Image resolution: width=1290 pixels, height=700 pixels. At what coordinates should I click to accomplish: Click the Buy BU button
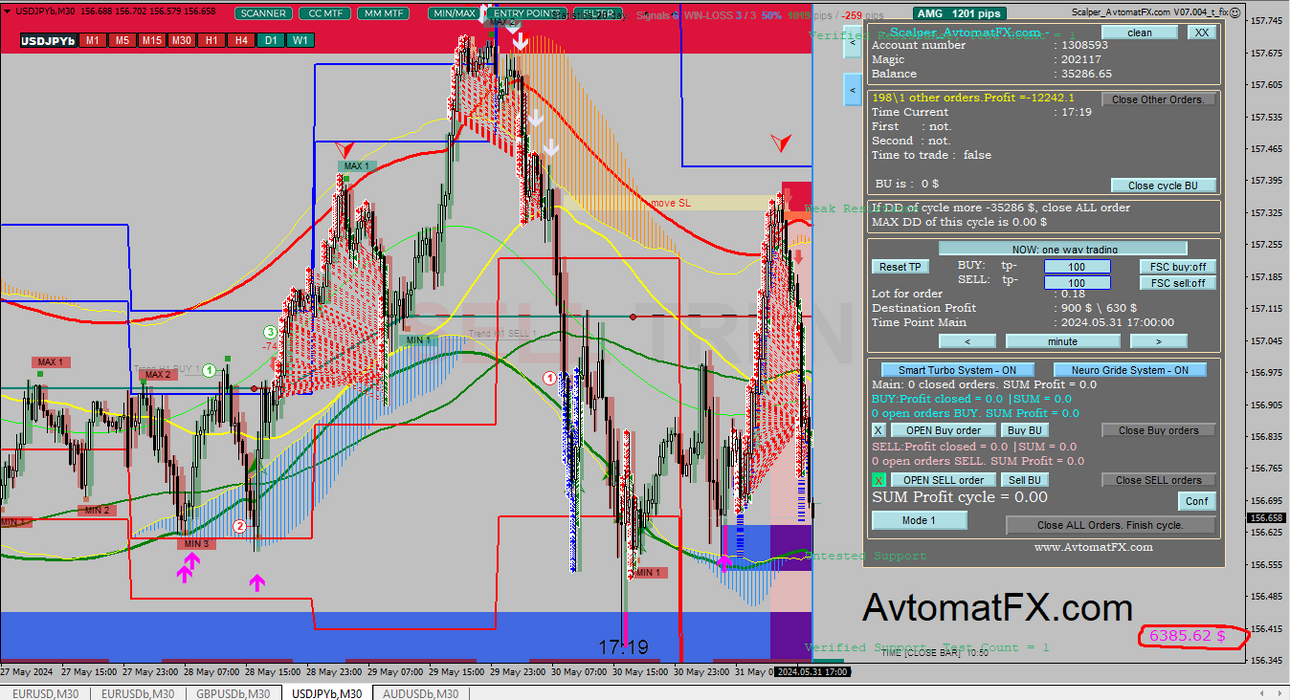coord(1025,430)
